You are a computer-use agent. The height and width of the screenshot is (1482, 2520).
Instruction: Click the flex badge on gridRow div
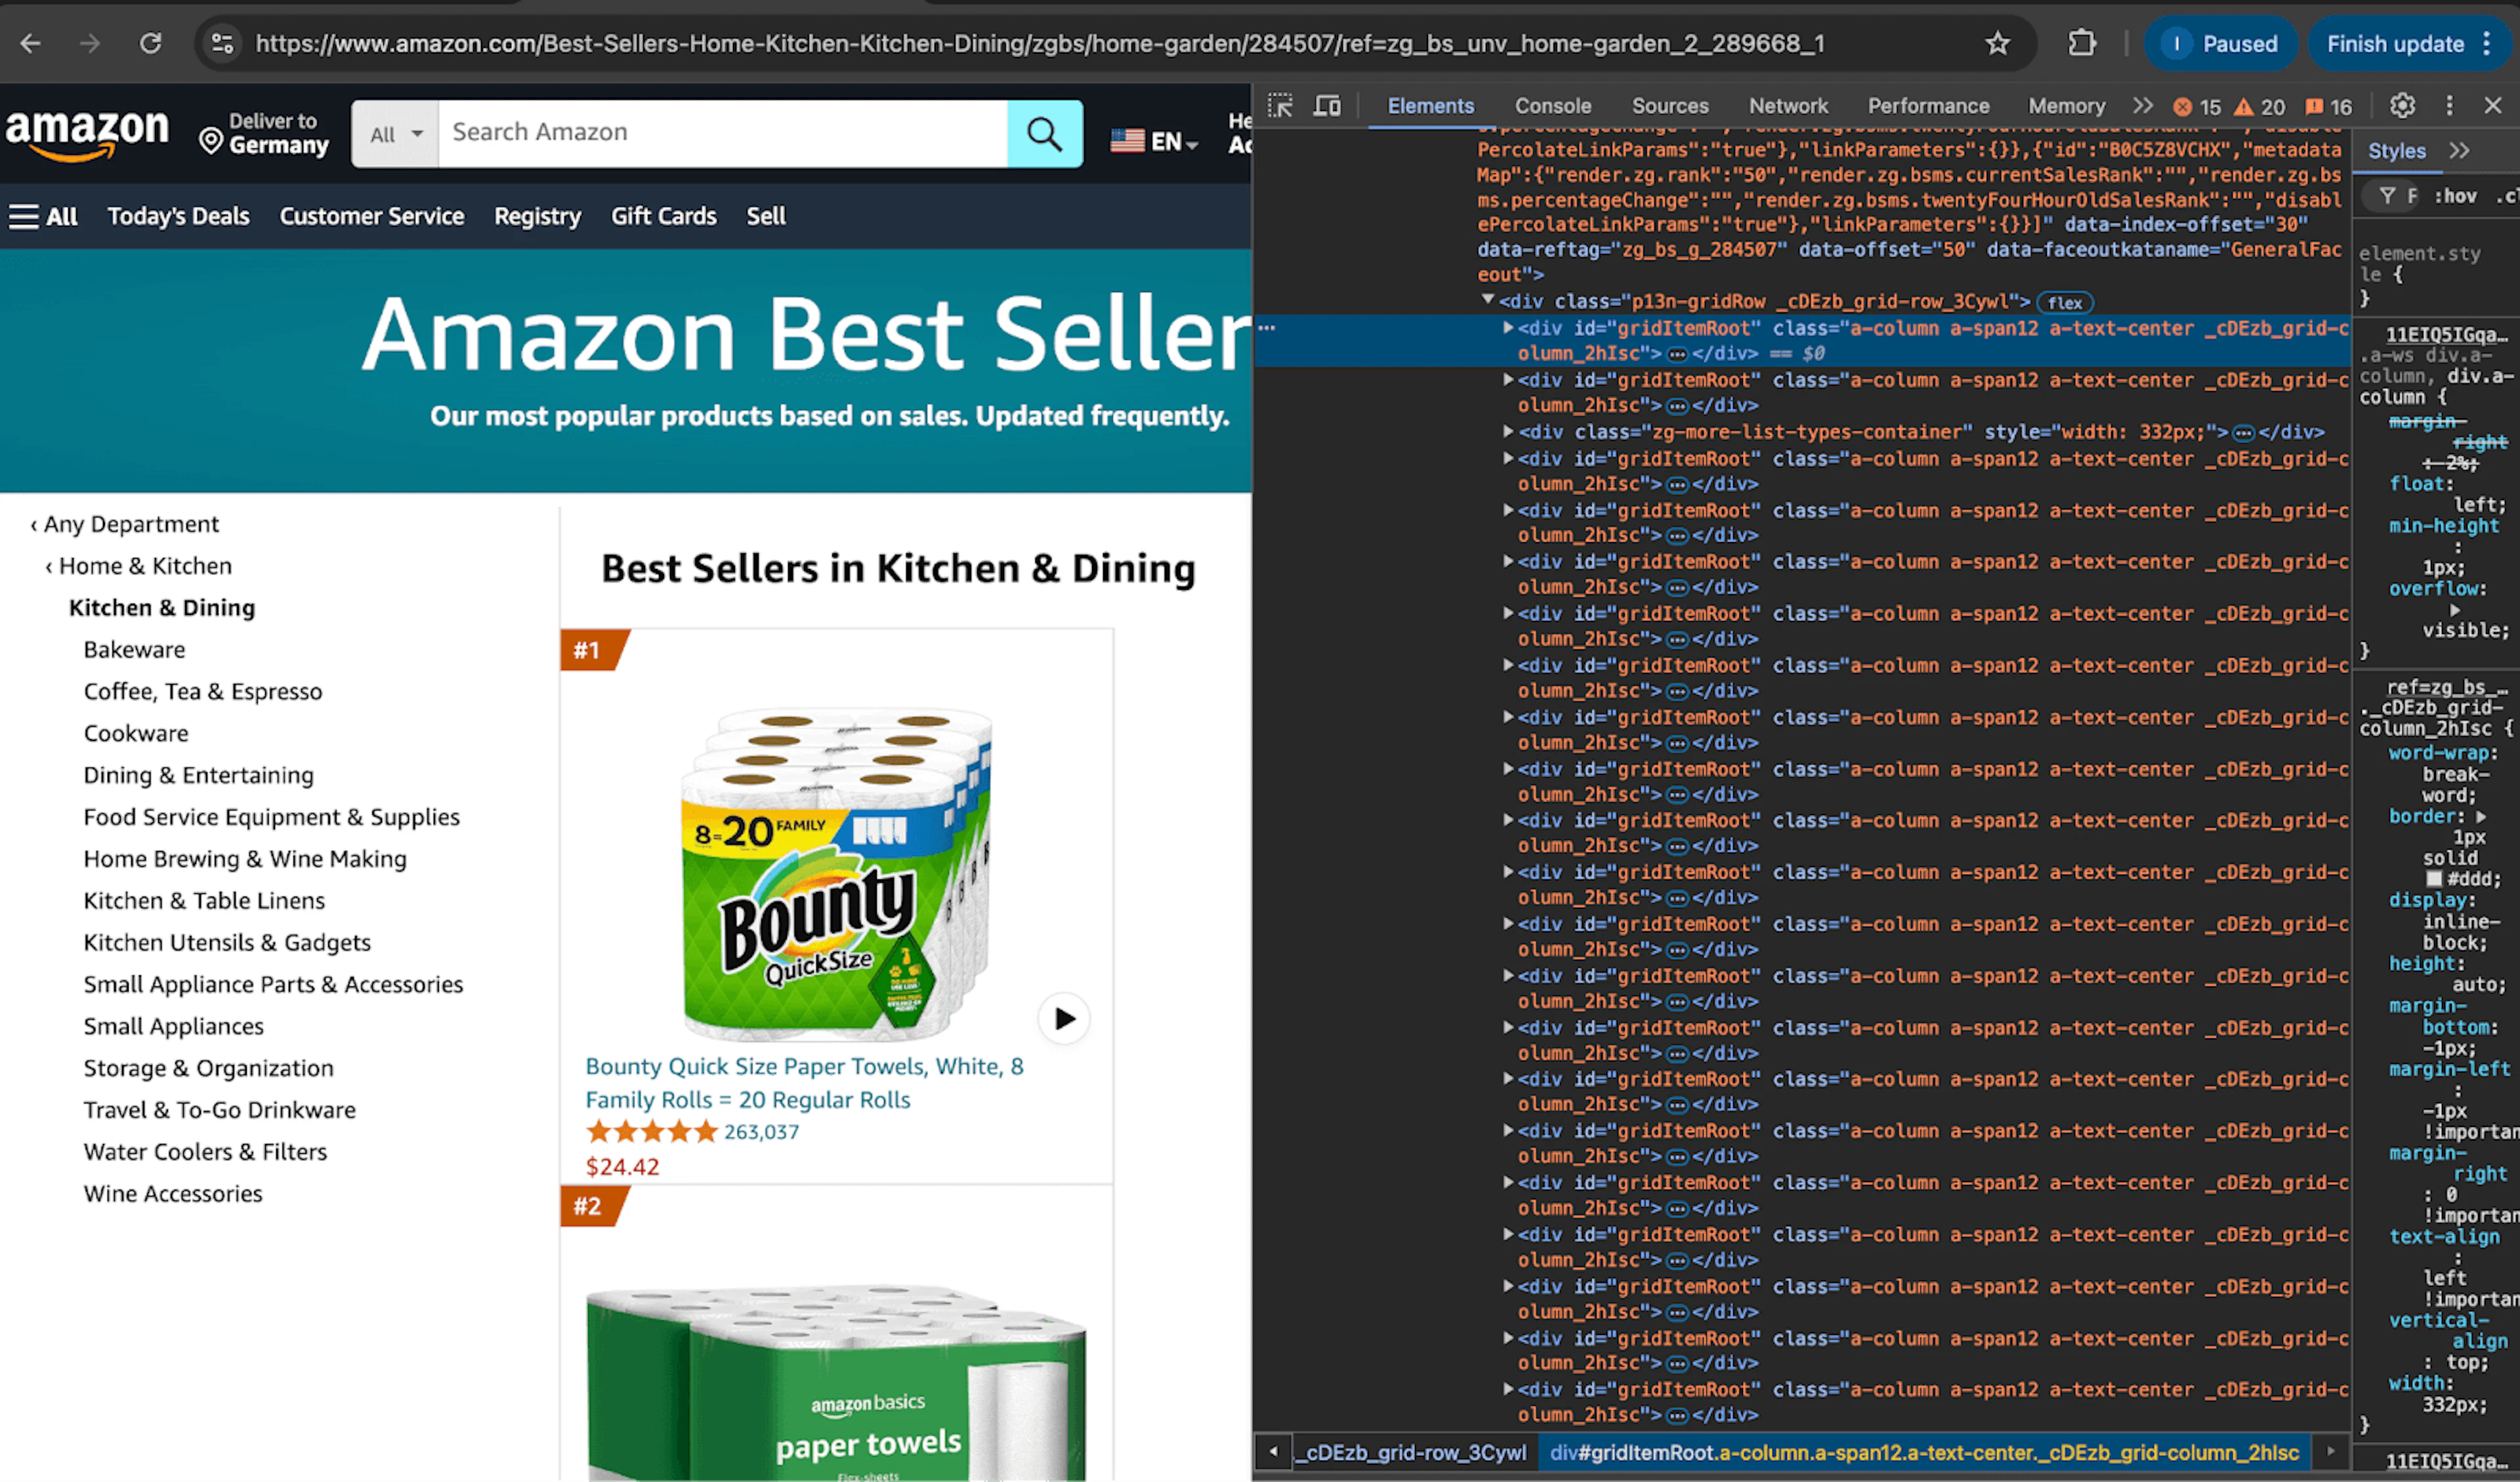click(2064, 302)
